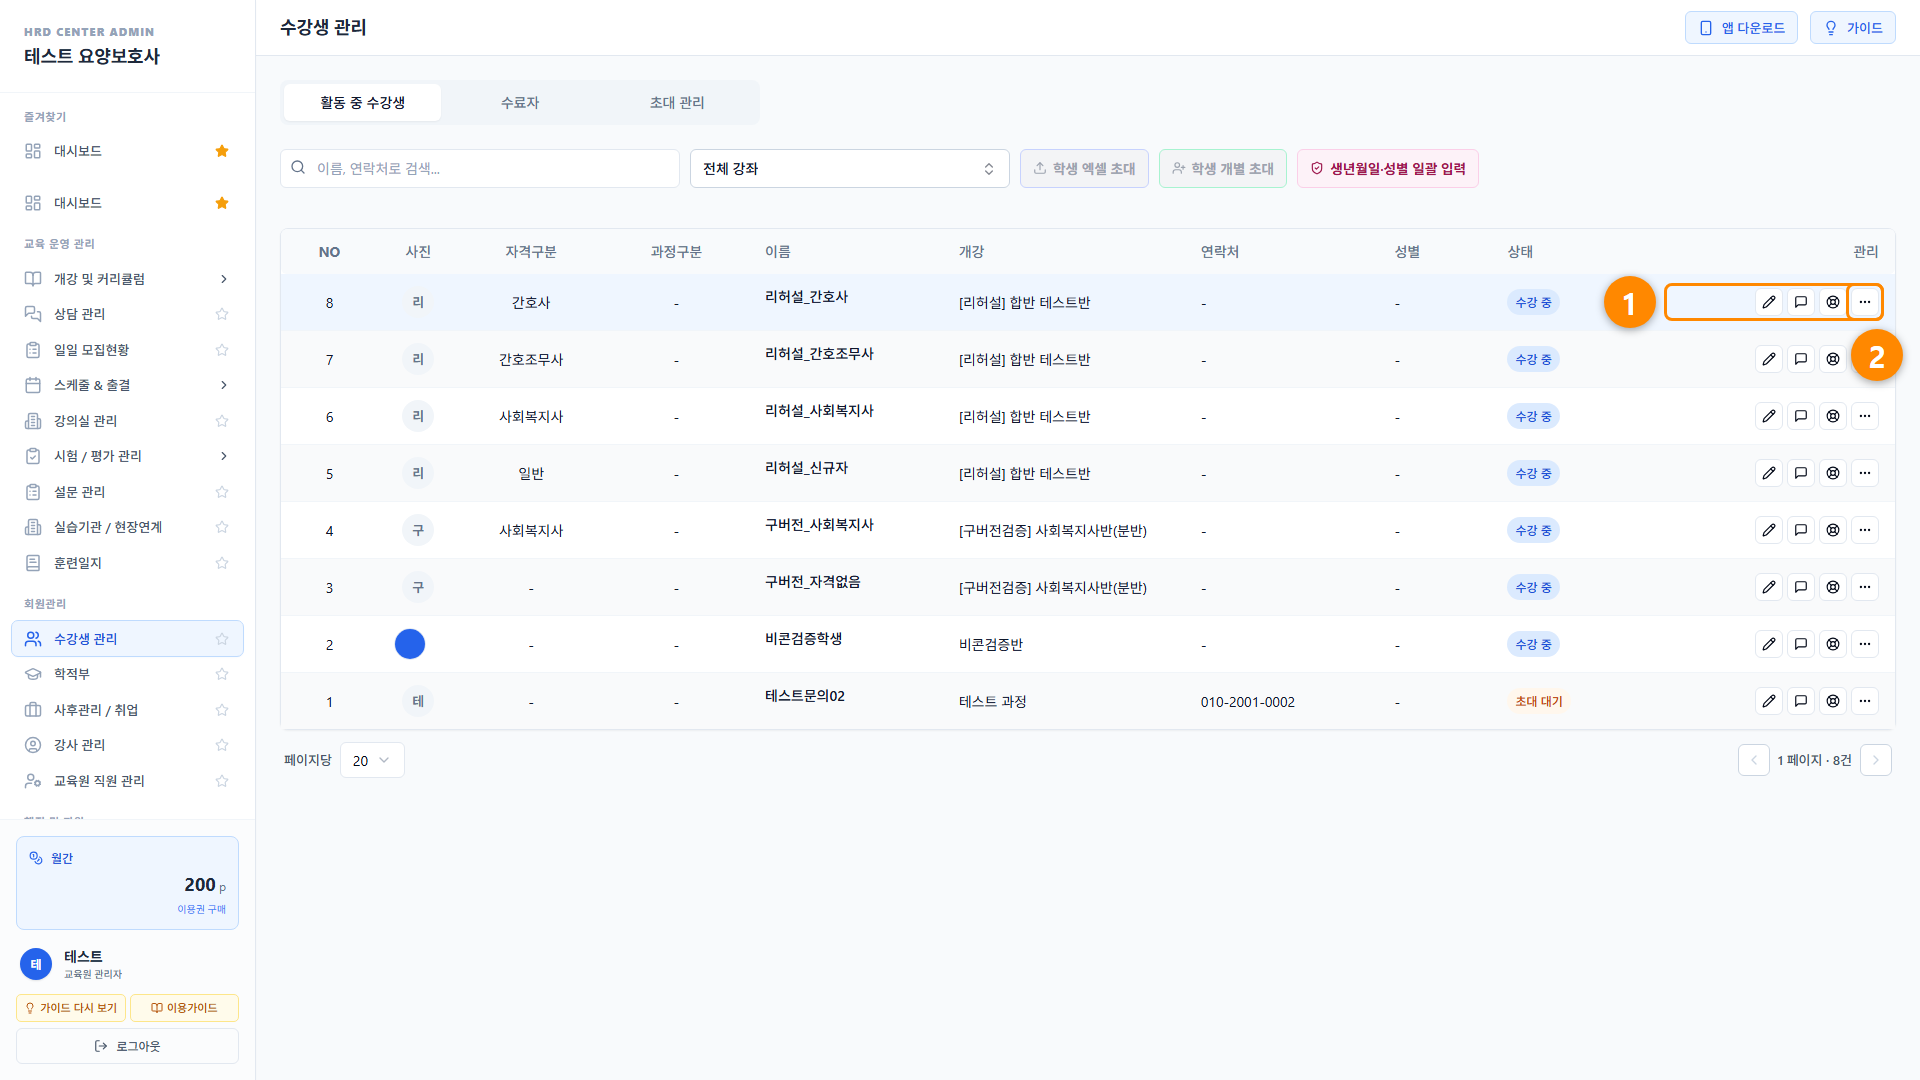
Task: Toggle favorite star for 일일 모집현황
Action: click(222, 350)
